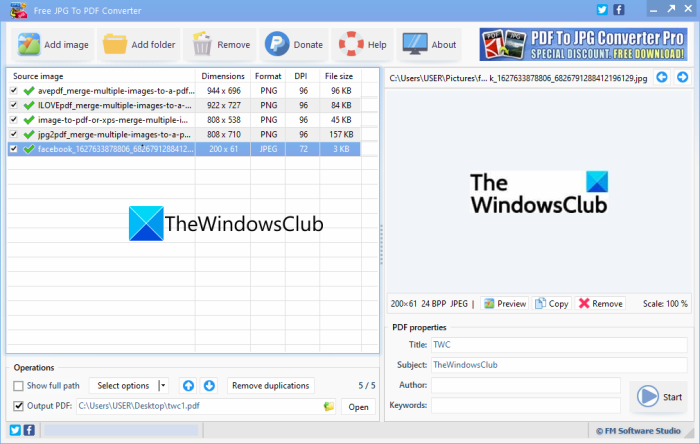Sort list by Dimensions column header
This screenshot has height=444, width=700.
click(x=223, y=76)
